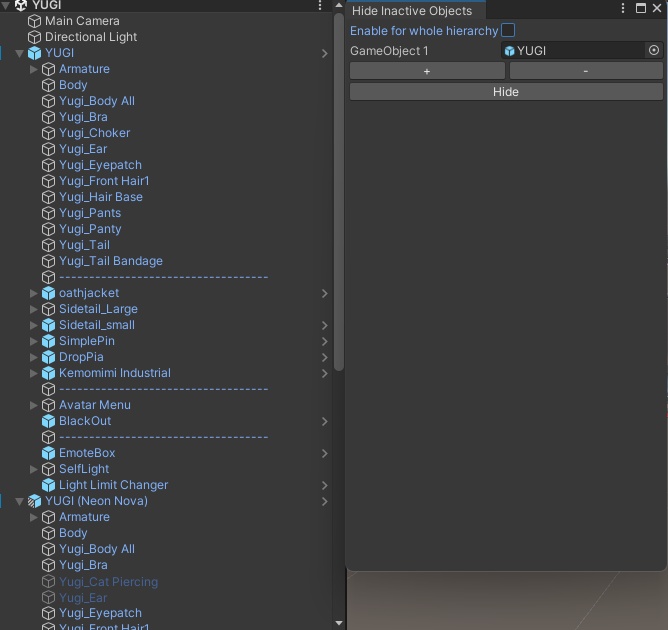Viewport: 668px width, 630px height.
Task: Click the Light Limit Changer prefab icon
Action: tap(48, 485)
